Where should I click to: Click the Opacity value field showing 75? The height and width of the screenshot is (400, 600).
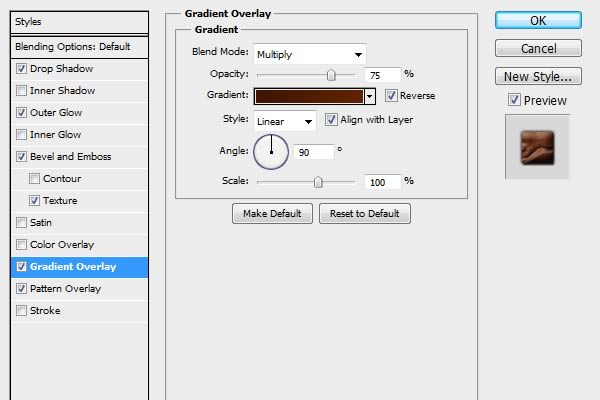383,75
